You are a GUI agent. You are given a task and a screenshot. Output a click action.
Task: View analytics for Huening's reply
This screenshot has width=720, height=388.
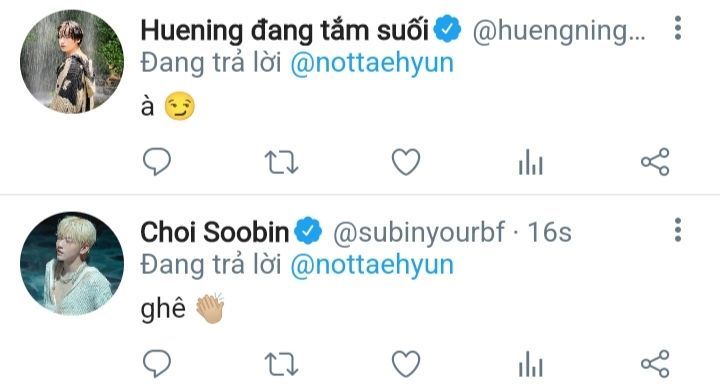click(531, 162)
